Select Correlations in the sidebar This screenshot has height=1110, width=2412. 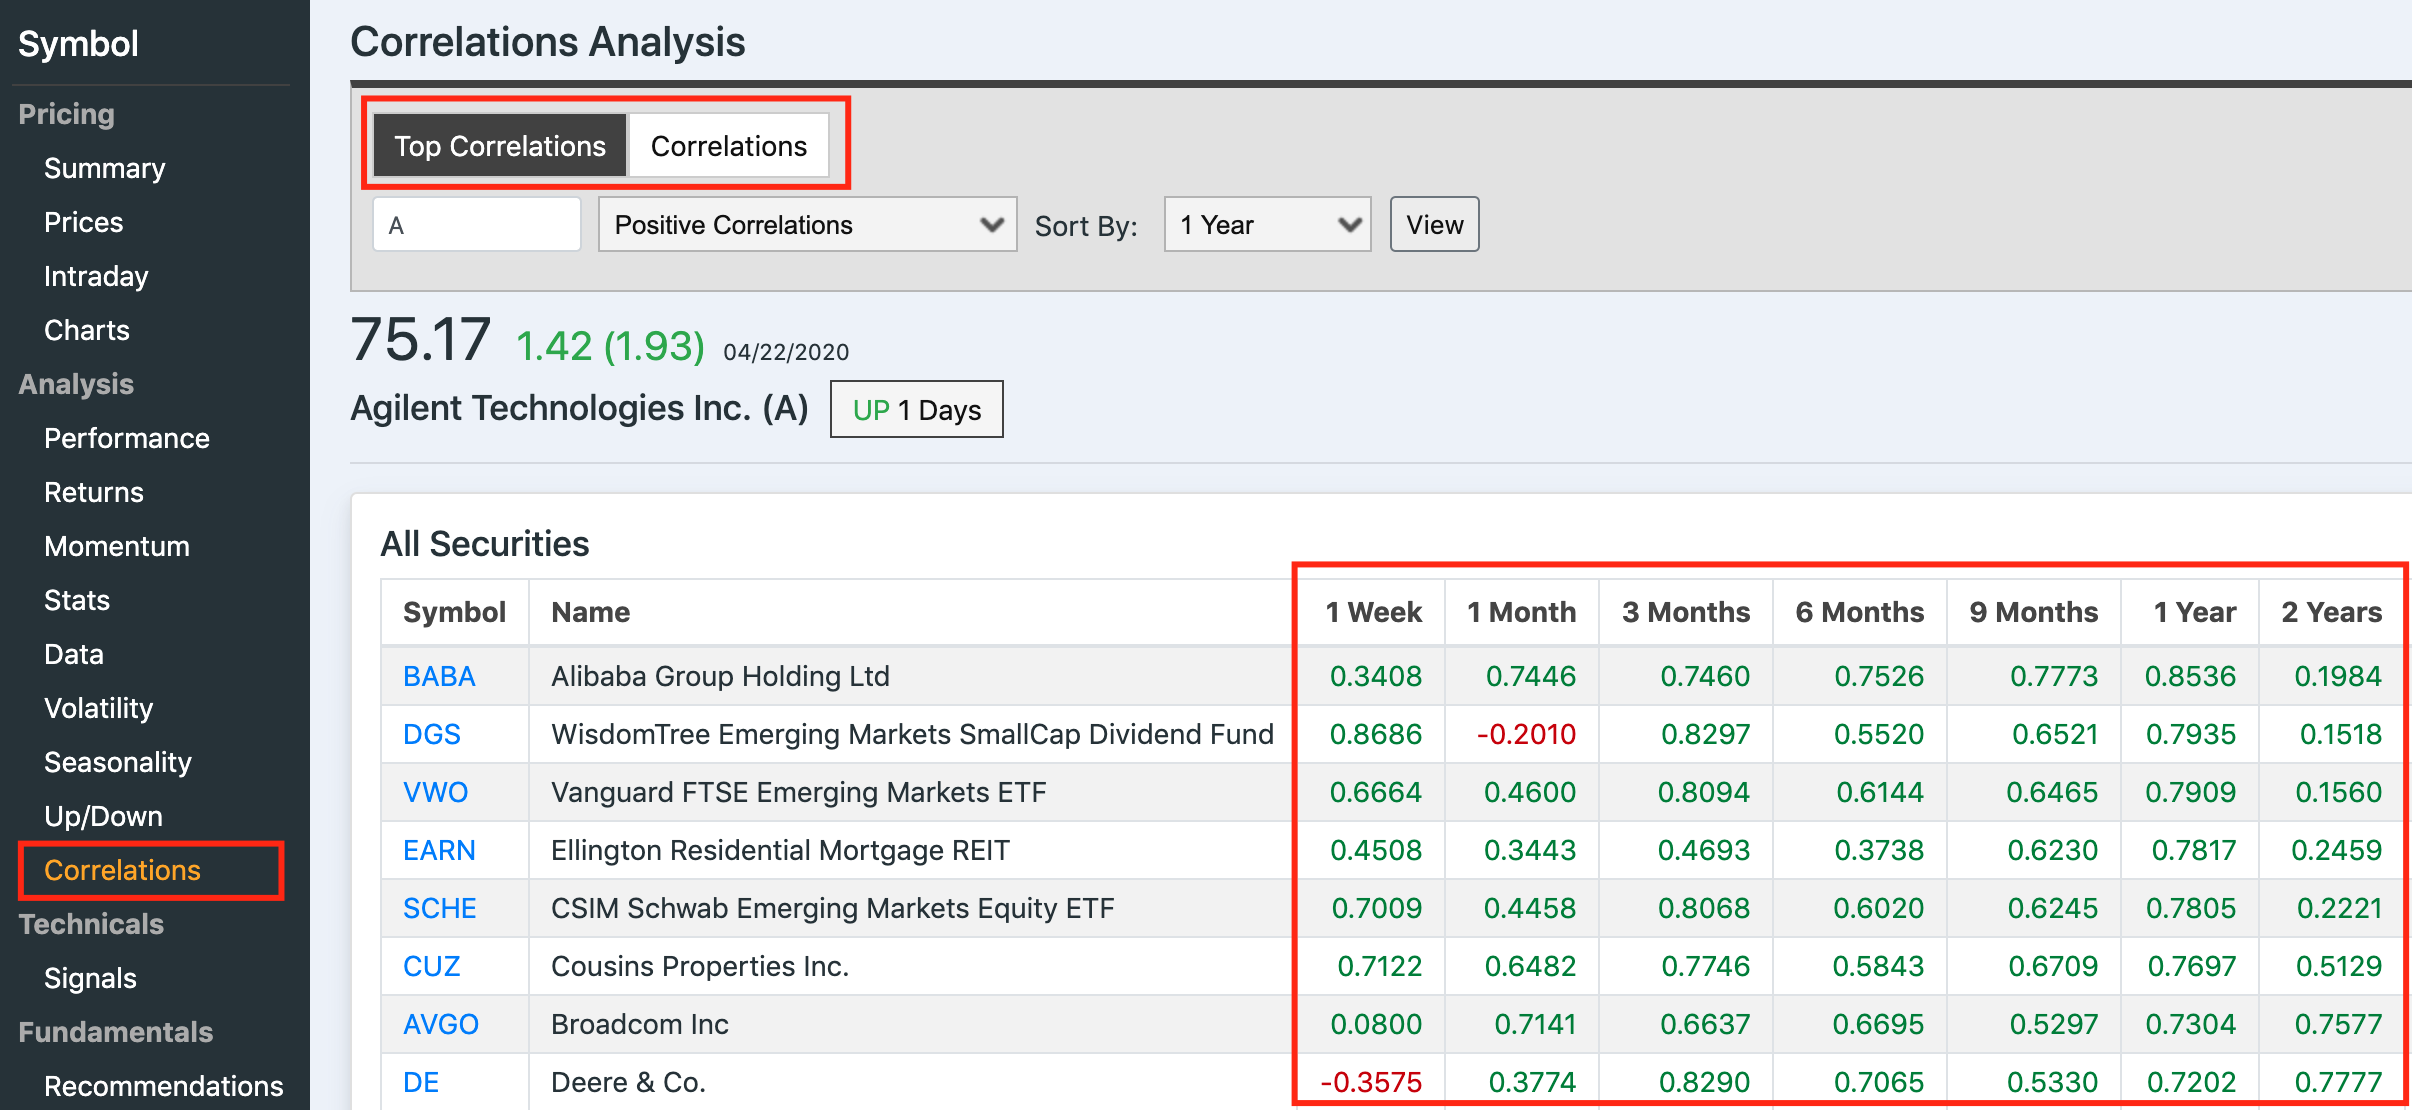[x=123, y=870]
